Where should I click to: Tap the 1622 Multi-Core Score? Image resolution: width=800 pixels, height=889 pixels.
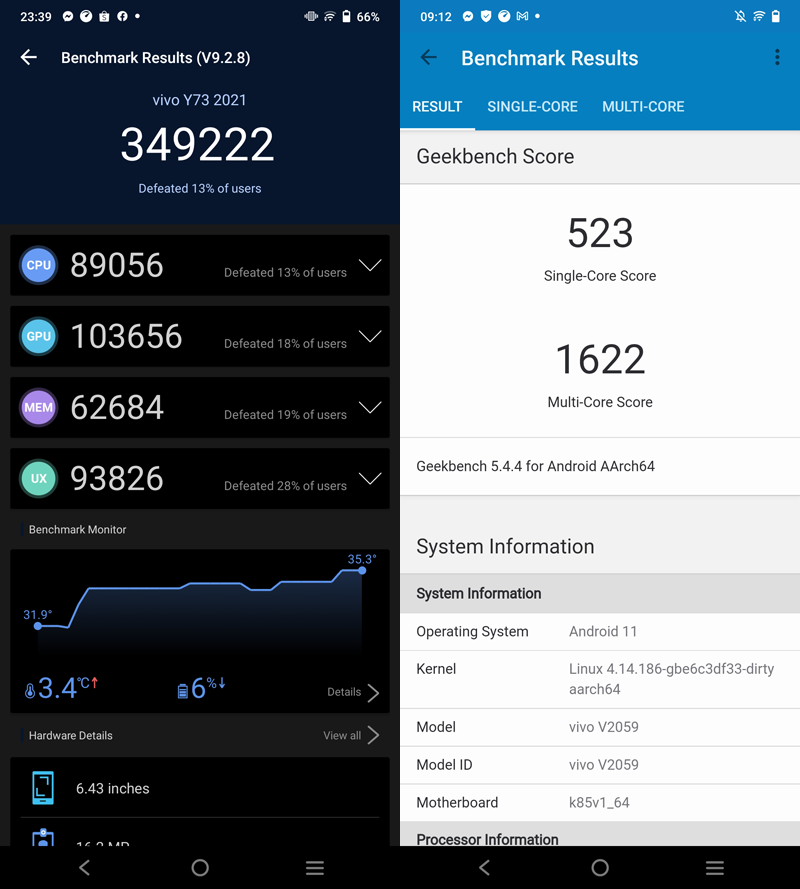pos(600,359)
